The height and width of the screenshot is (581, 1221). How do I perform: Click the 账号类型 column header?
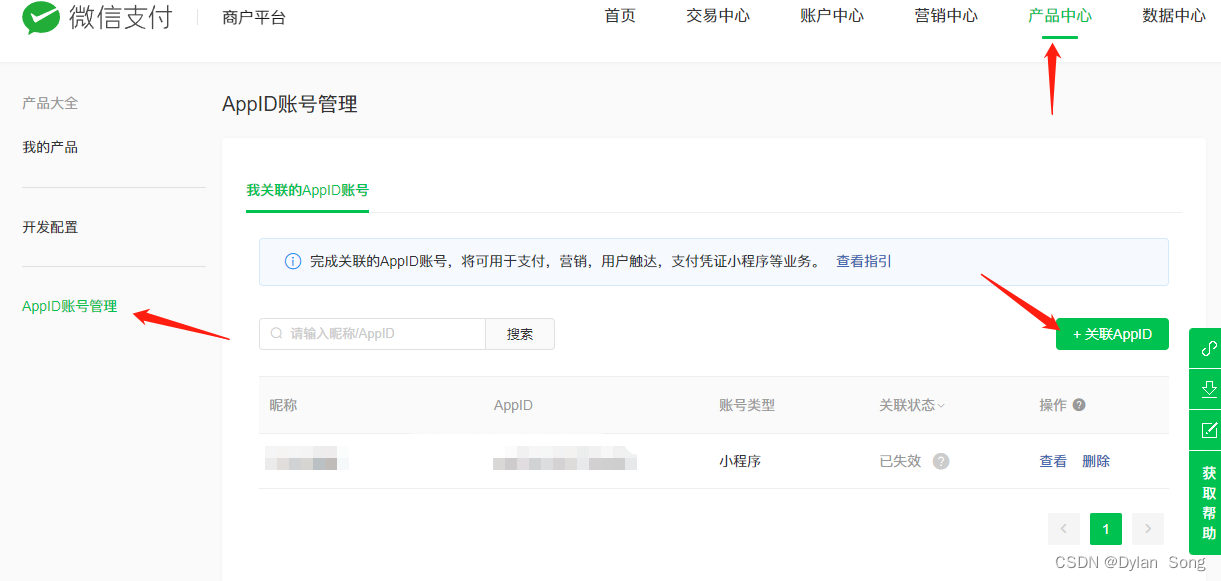[x=747, y=405]
